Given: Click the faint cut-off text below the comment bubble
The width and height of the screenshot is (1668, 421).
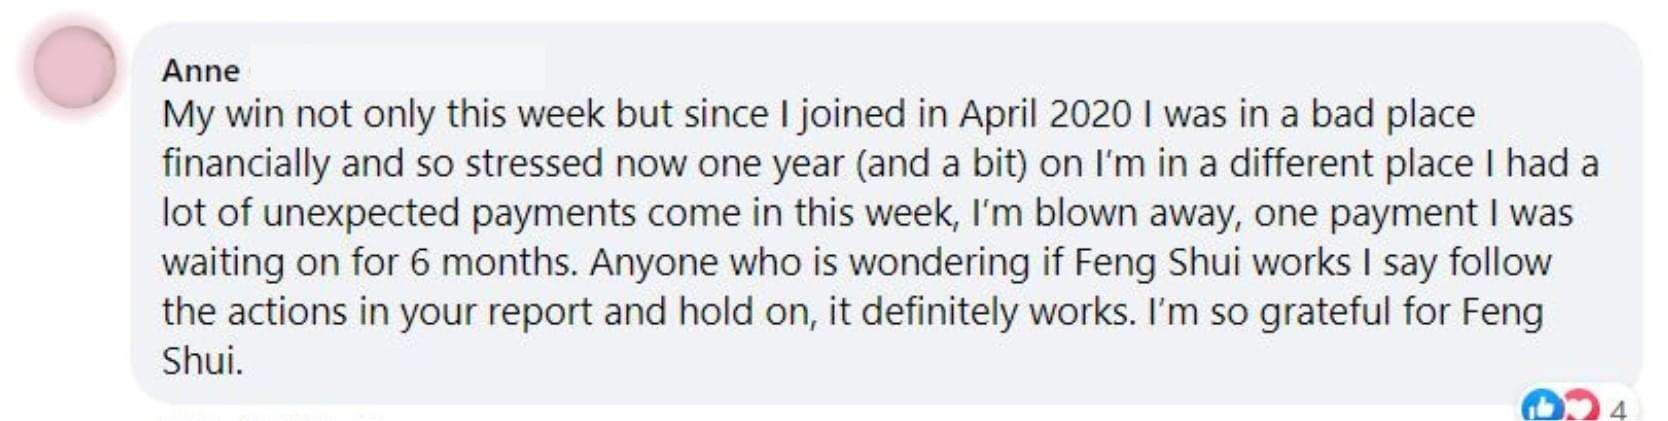Looking at the screenshot, I should [x=270, y=415].
